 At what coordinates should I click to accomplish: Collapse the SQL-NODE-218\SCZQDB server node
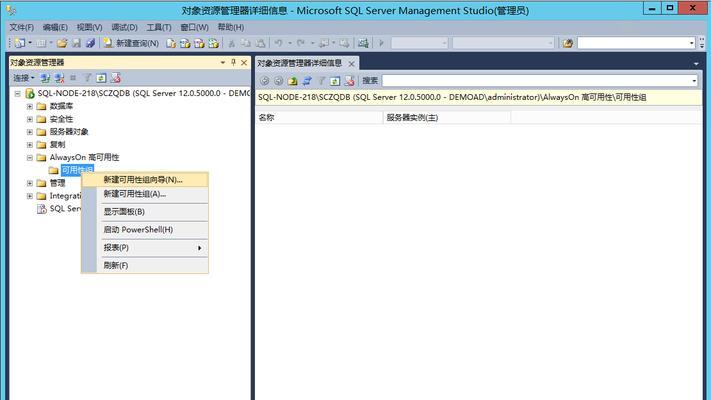tap(17, 94)
